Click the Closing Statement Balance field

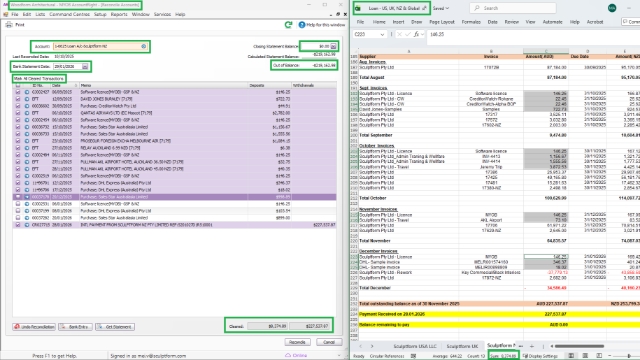coord(315,47)
